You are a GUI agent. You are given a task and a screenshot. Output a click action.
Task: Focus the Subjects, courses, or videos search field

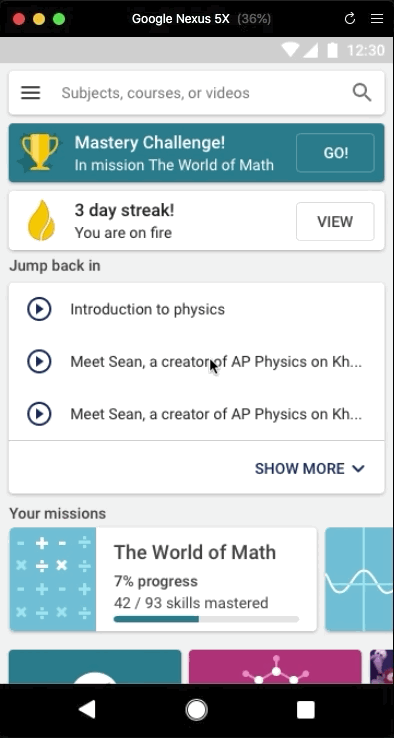point(197,93)
